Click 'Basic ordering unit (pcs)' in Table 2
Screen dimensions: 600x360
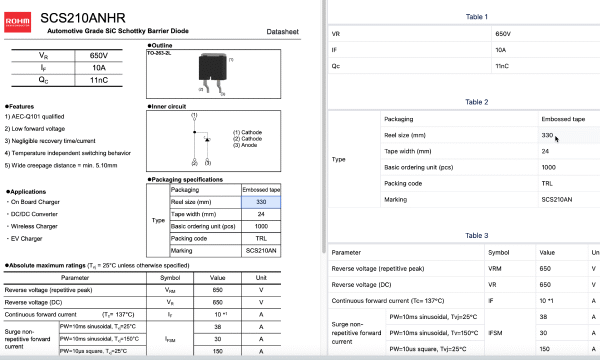(x=419, y=167)
